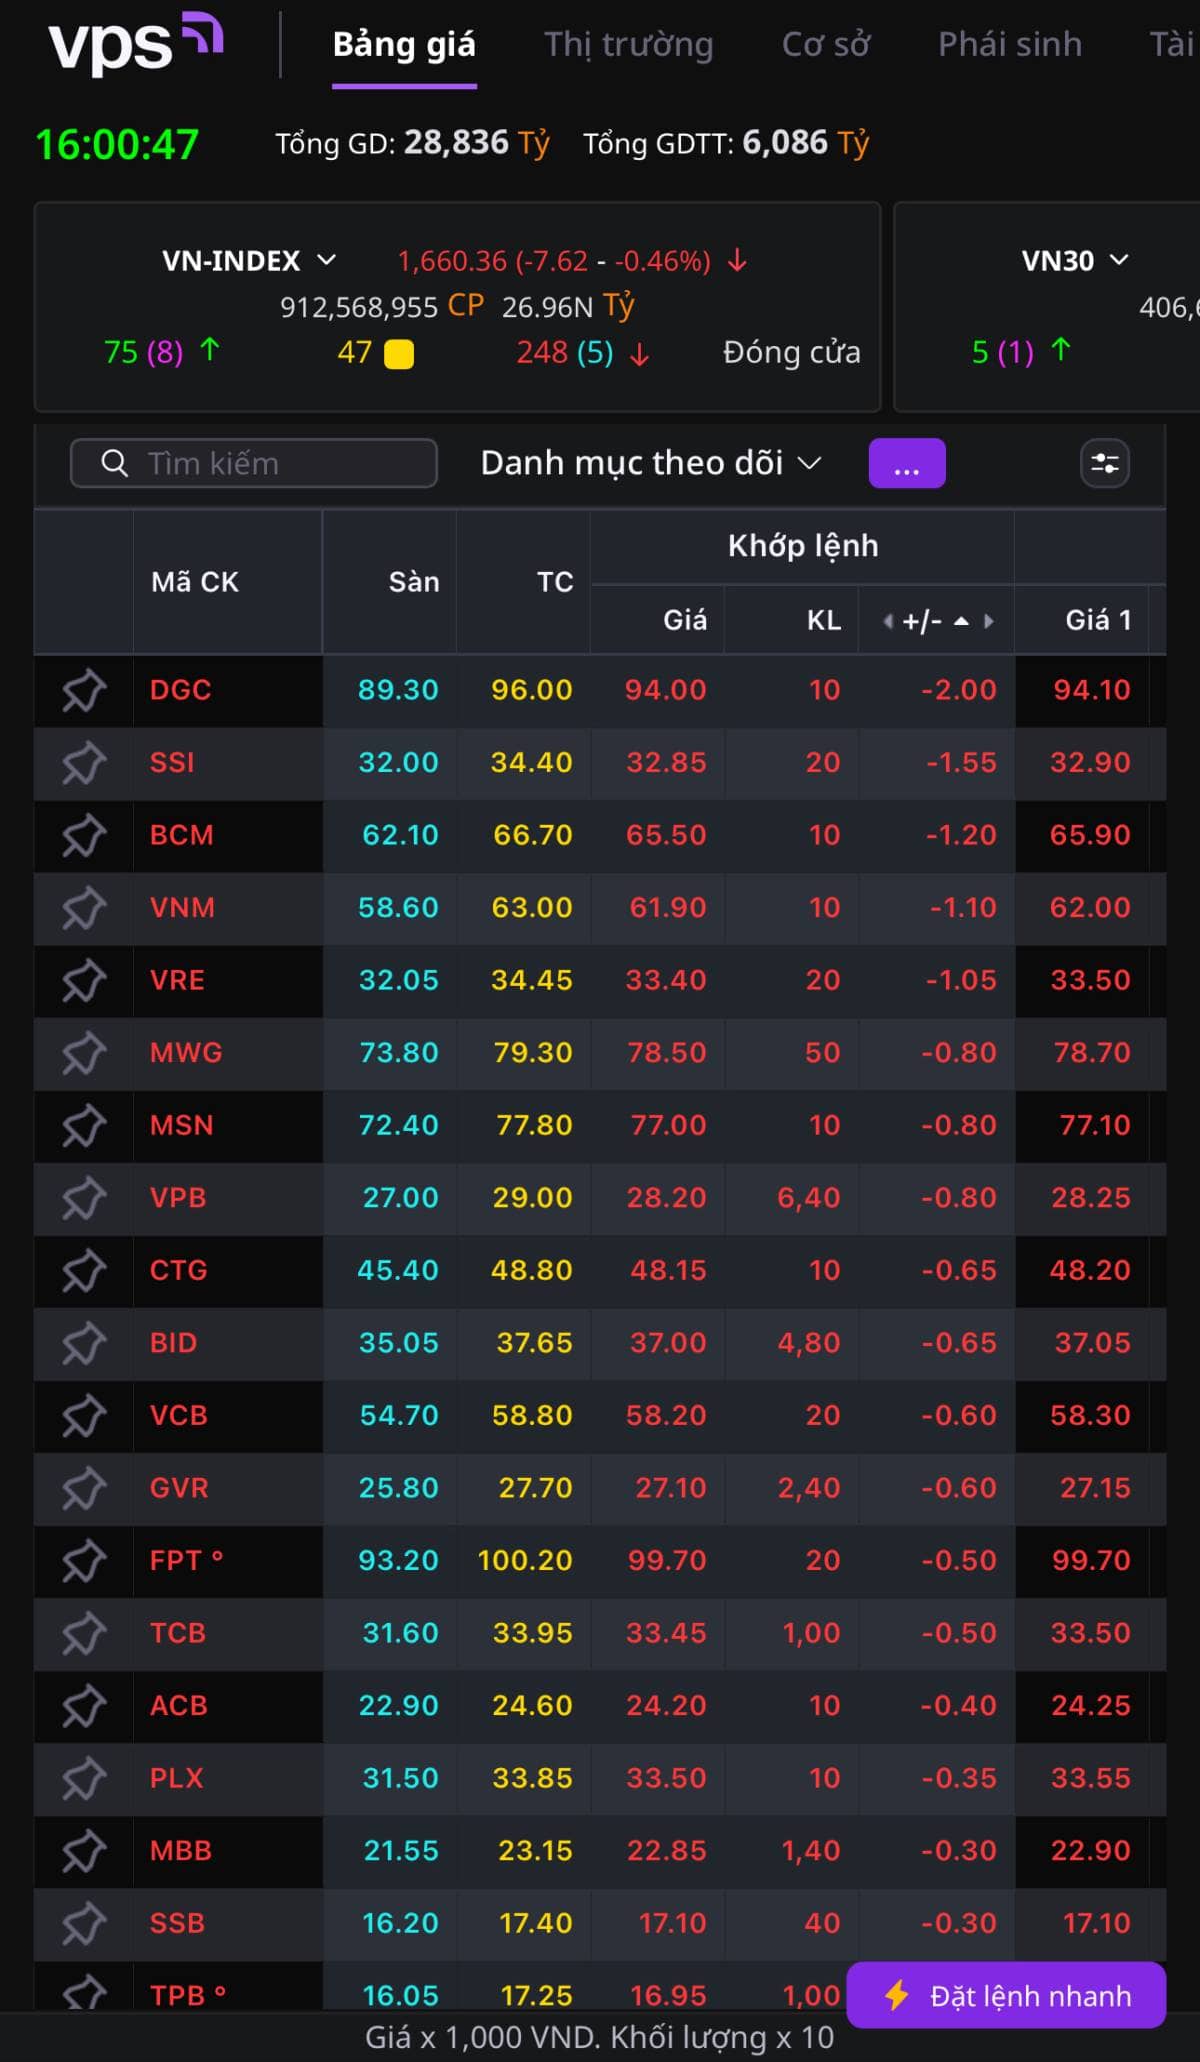Viewport: 1200px width, 2062px height.
Task: Click the VPS logo
Action: click(136, 43)
